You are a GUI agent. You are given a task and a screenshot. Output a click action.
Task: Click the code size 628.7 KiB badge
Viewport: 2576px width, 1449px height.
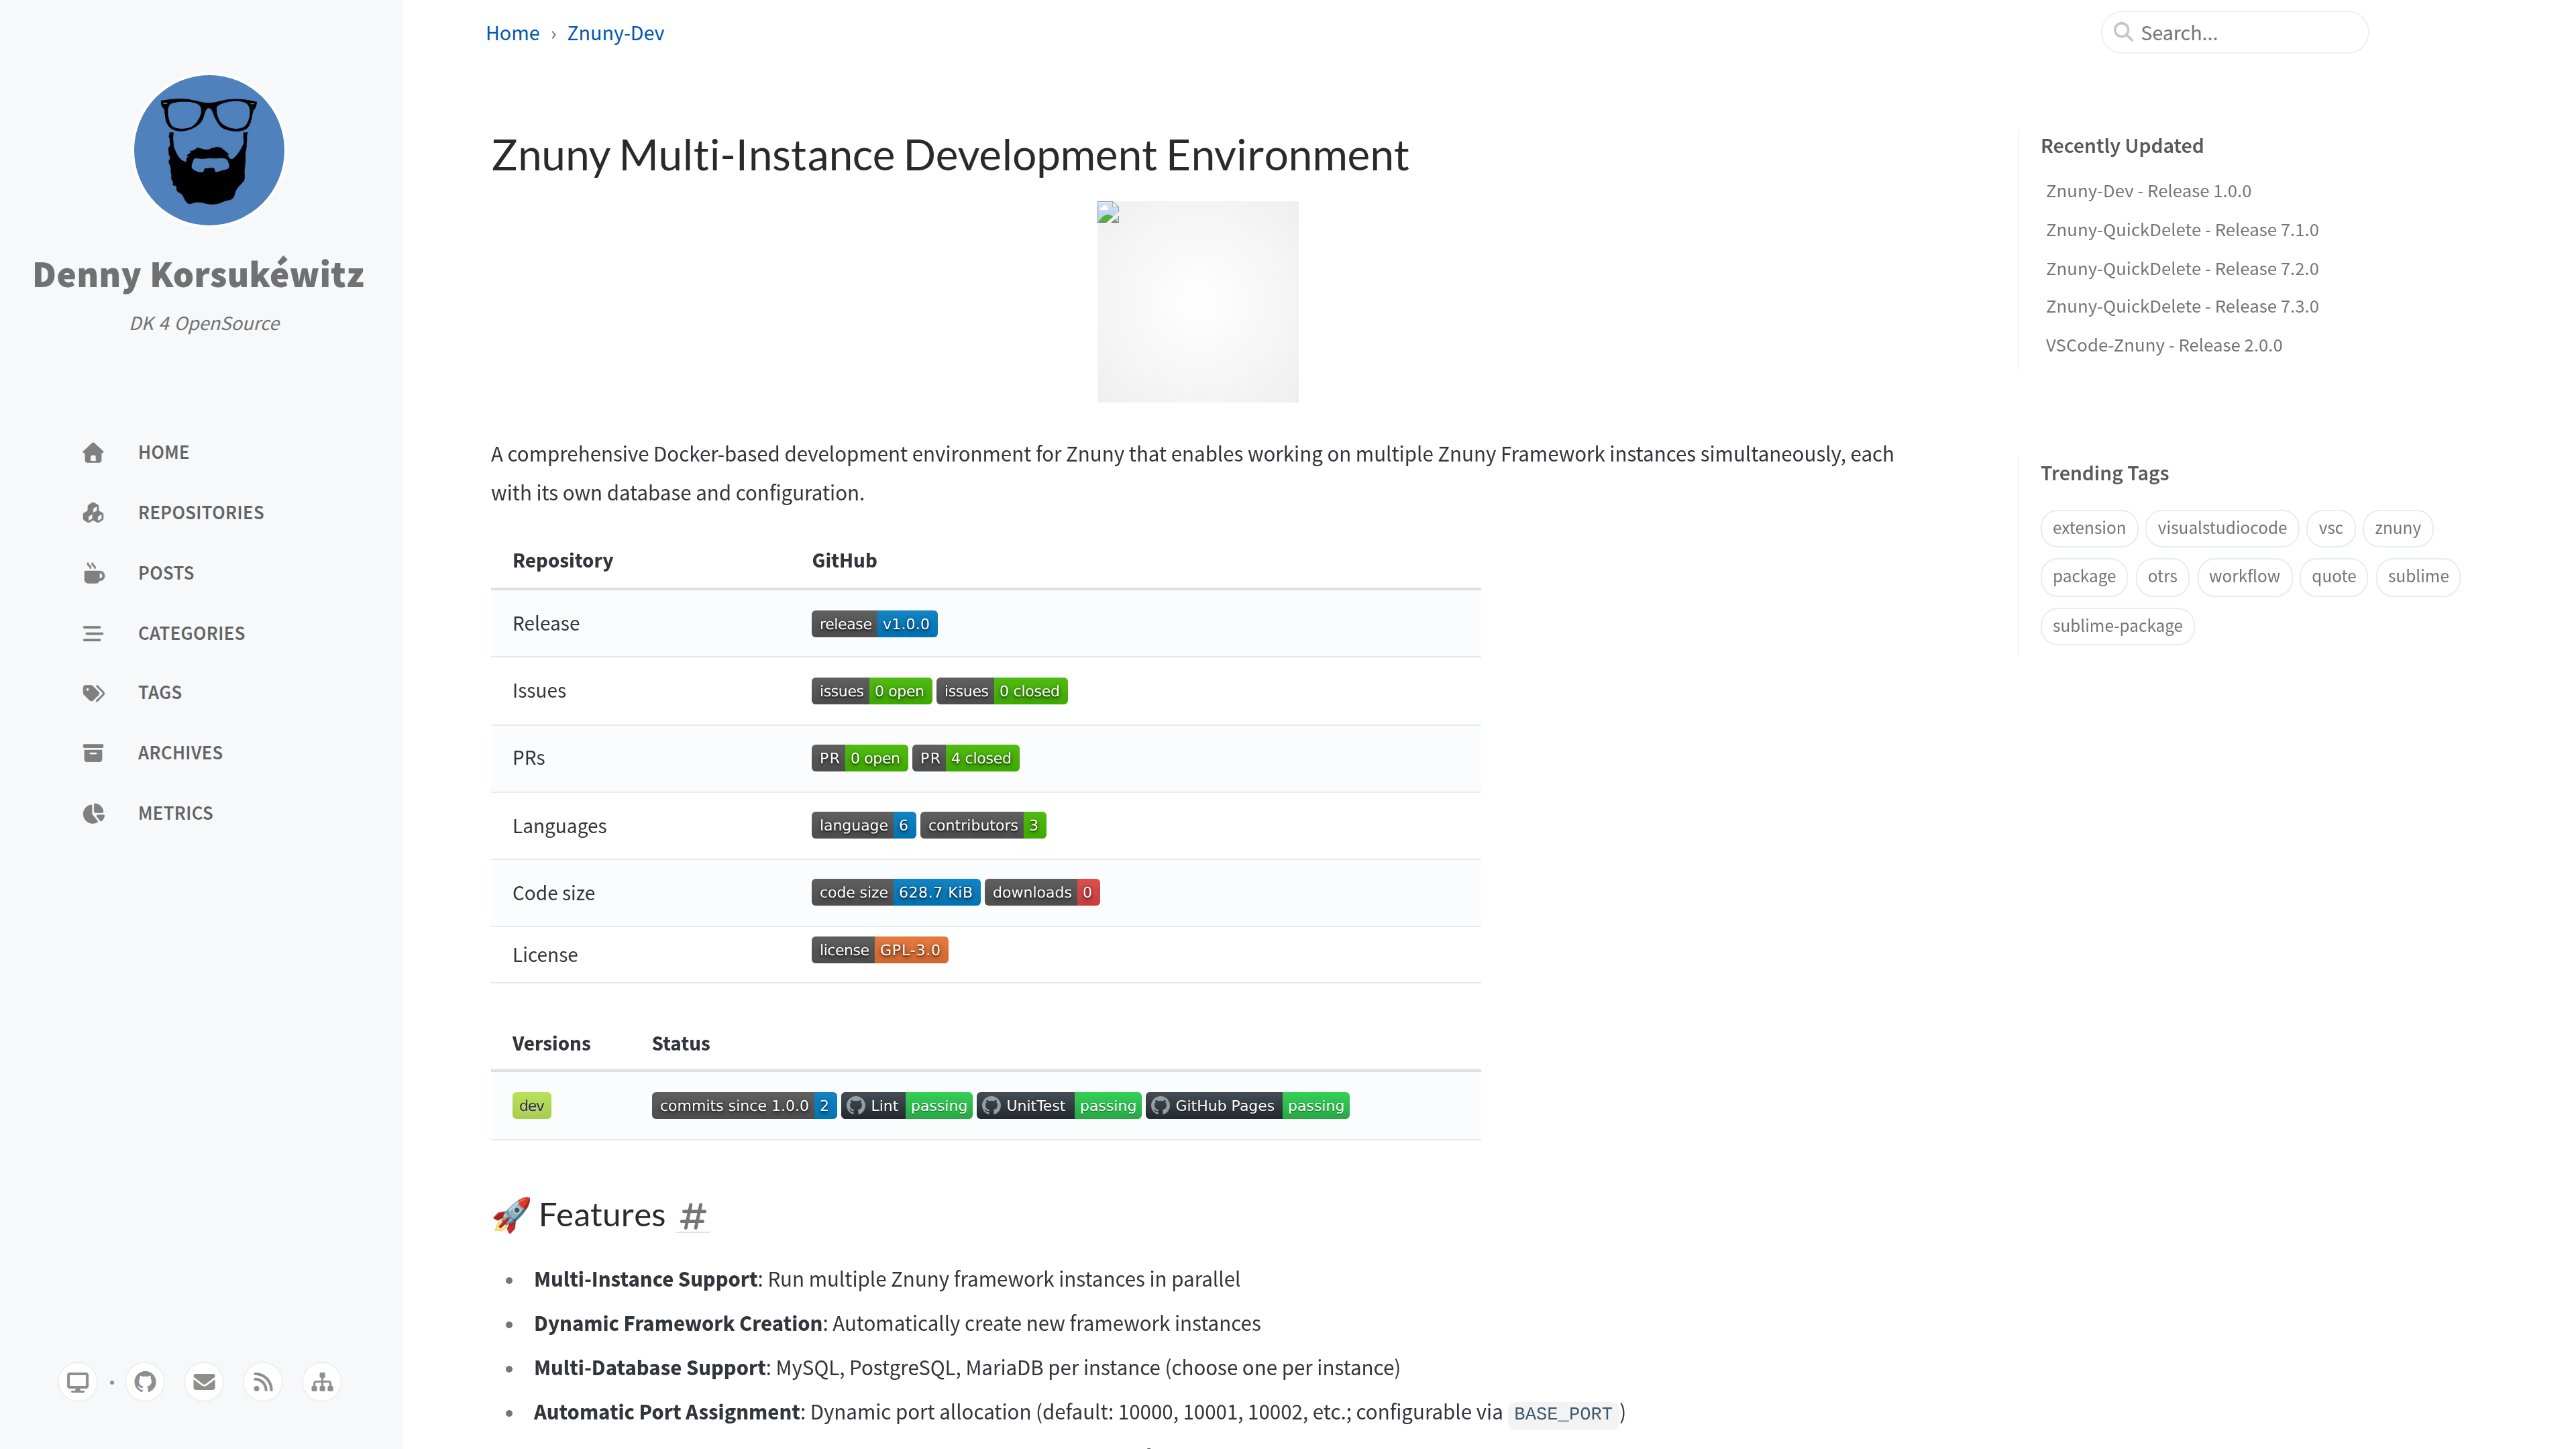click(x=895, y=892)
